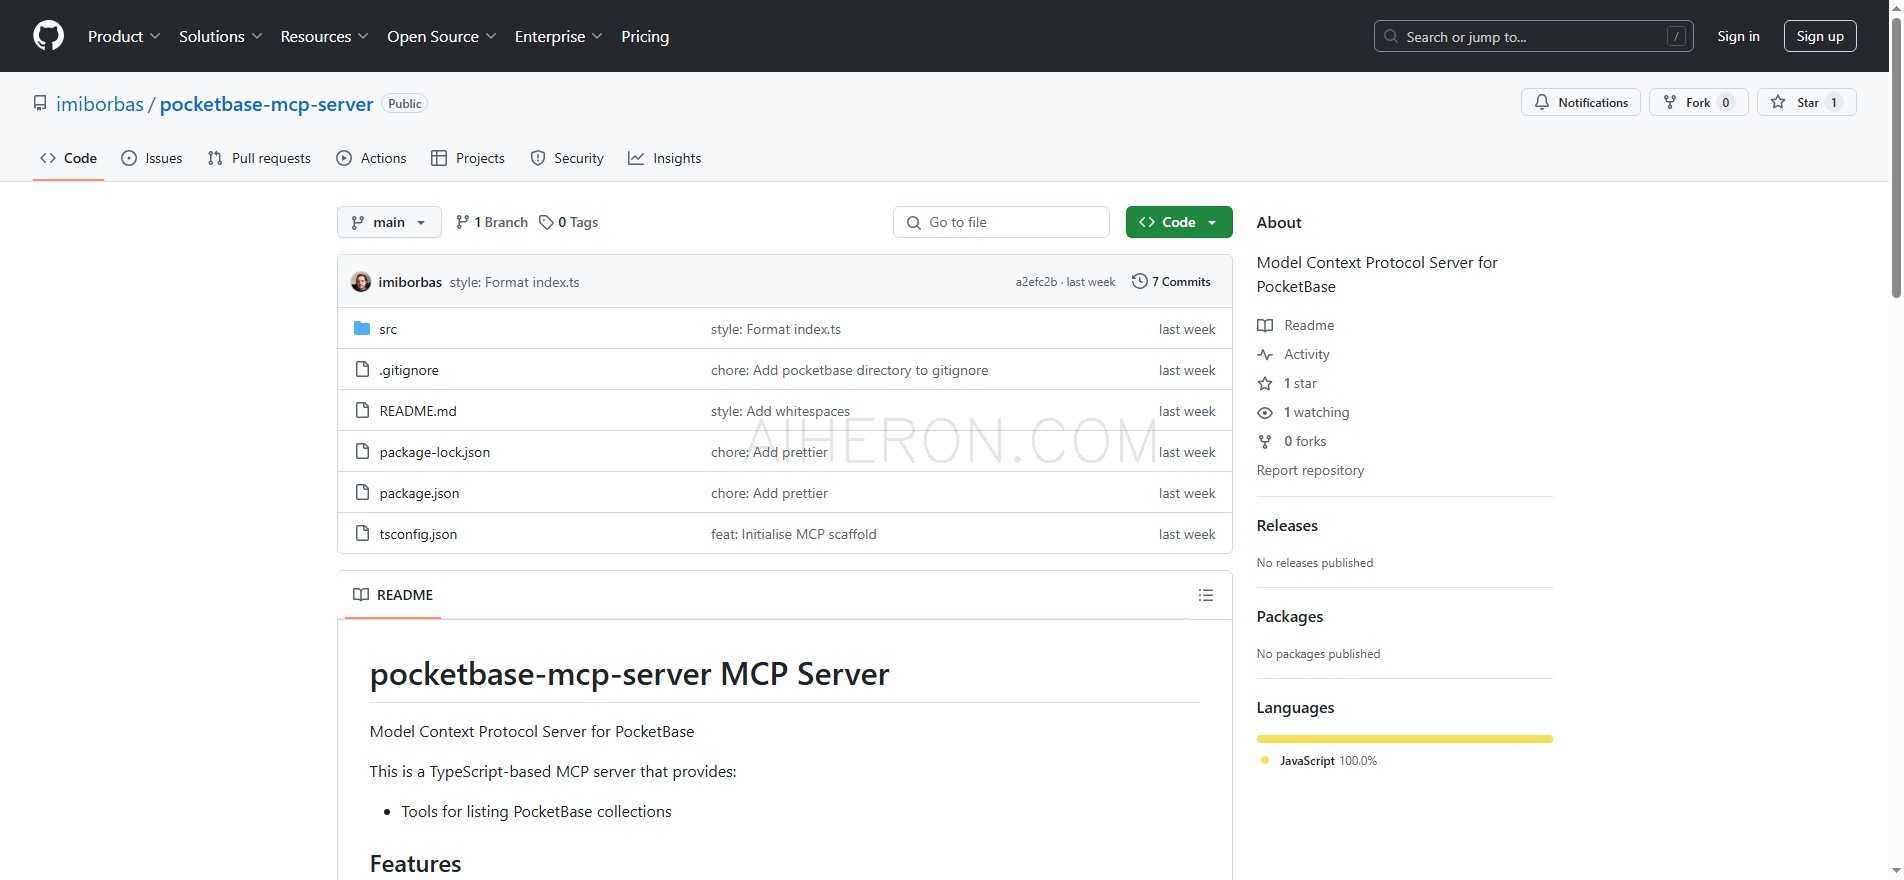The width and height of the screenshot is (1904, 880).
Task: Open the README outline icon
Action: [x=1206, y=595]
